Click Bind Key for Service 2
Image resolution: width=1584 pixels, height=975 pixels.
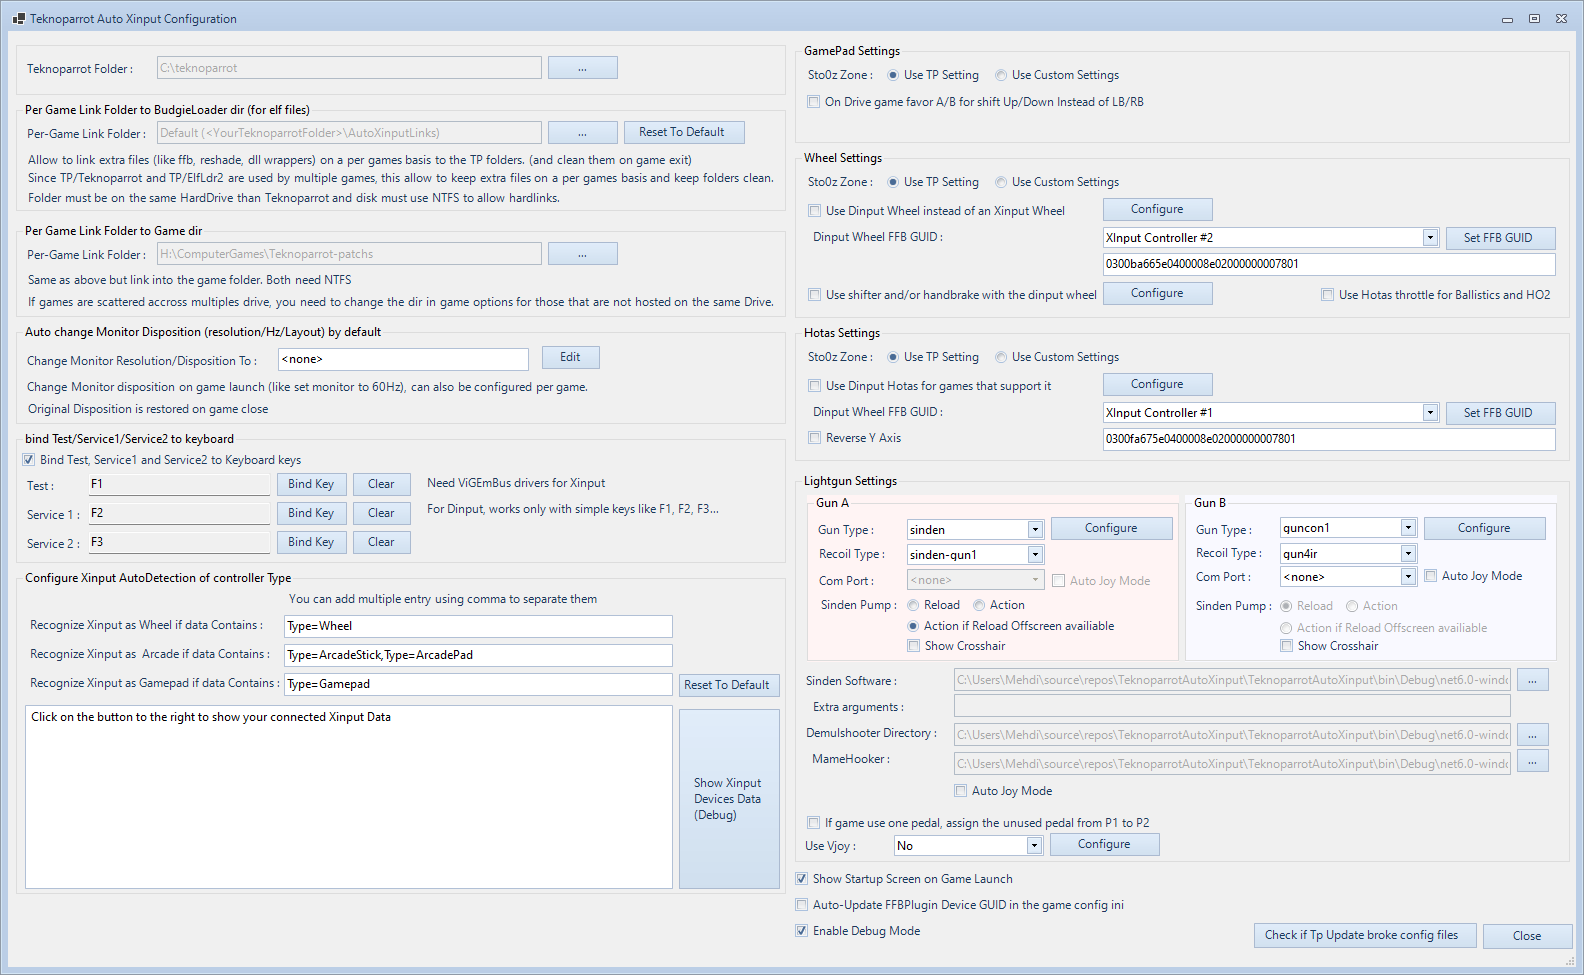pyautogui.click(x=311, y=542)
